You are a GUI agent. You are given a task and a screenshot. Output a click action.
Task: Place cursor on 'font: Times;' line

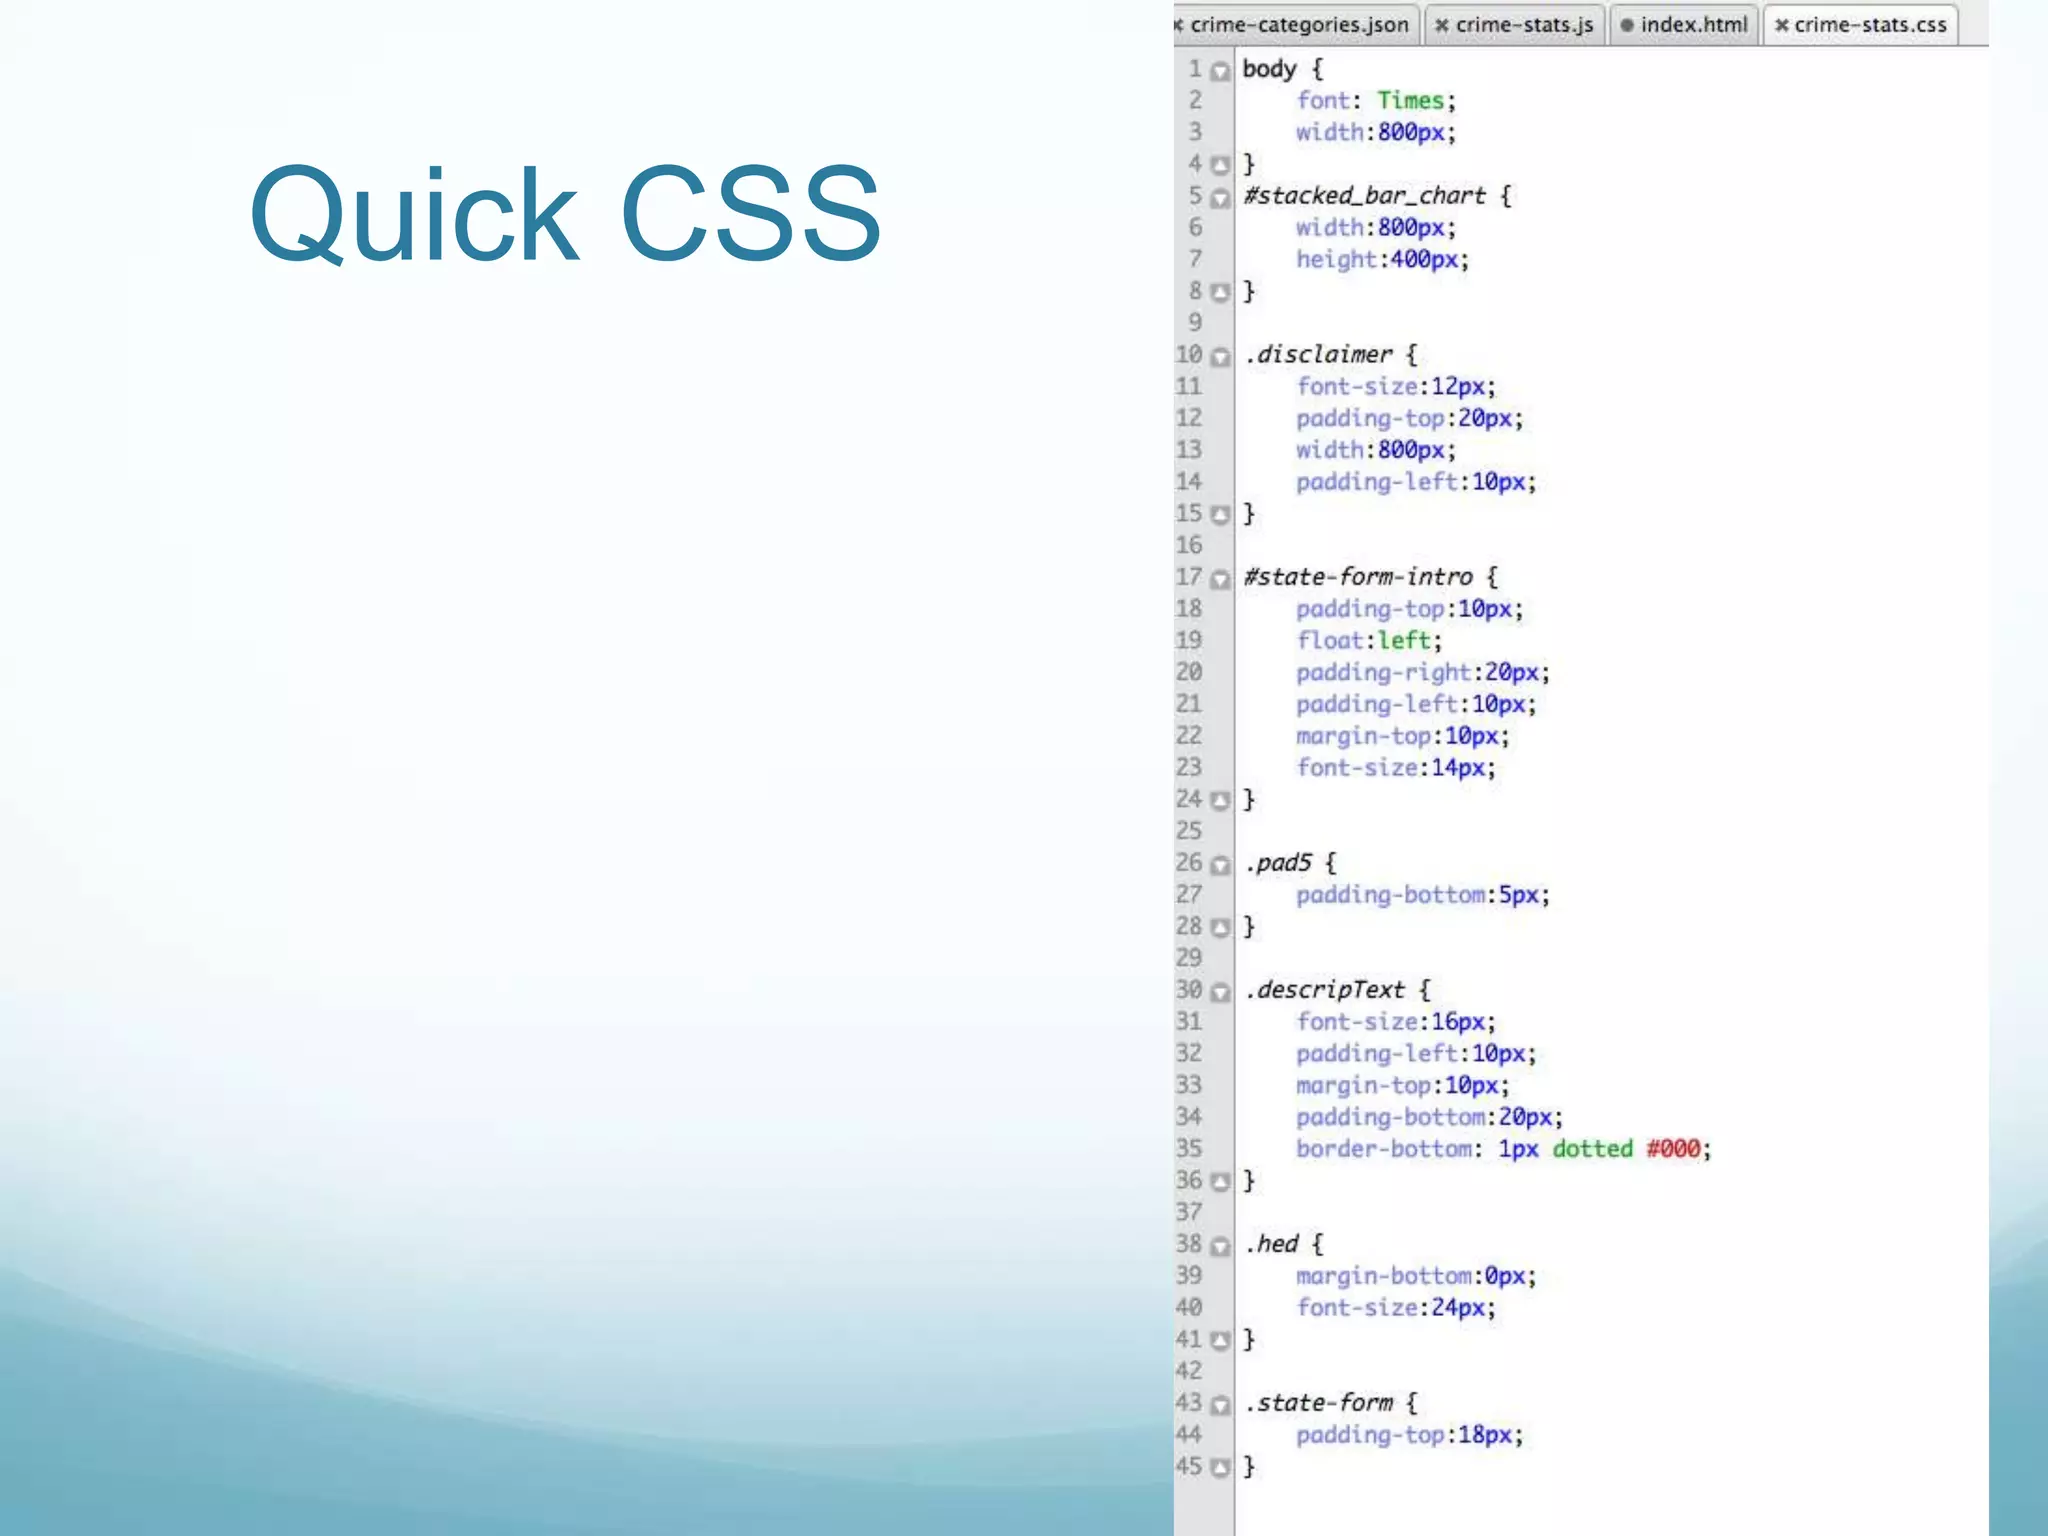(1376, 101)
